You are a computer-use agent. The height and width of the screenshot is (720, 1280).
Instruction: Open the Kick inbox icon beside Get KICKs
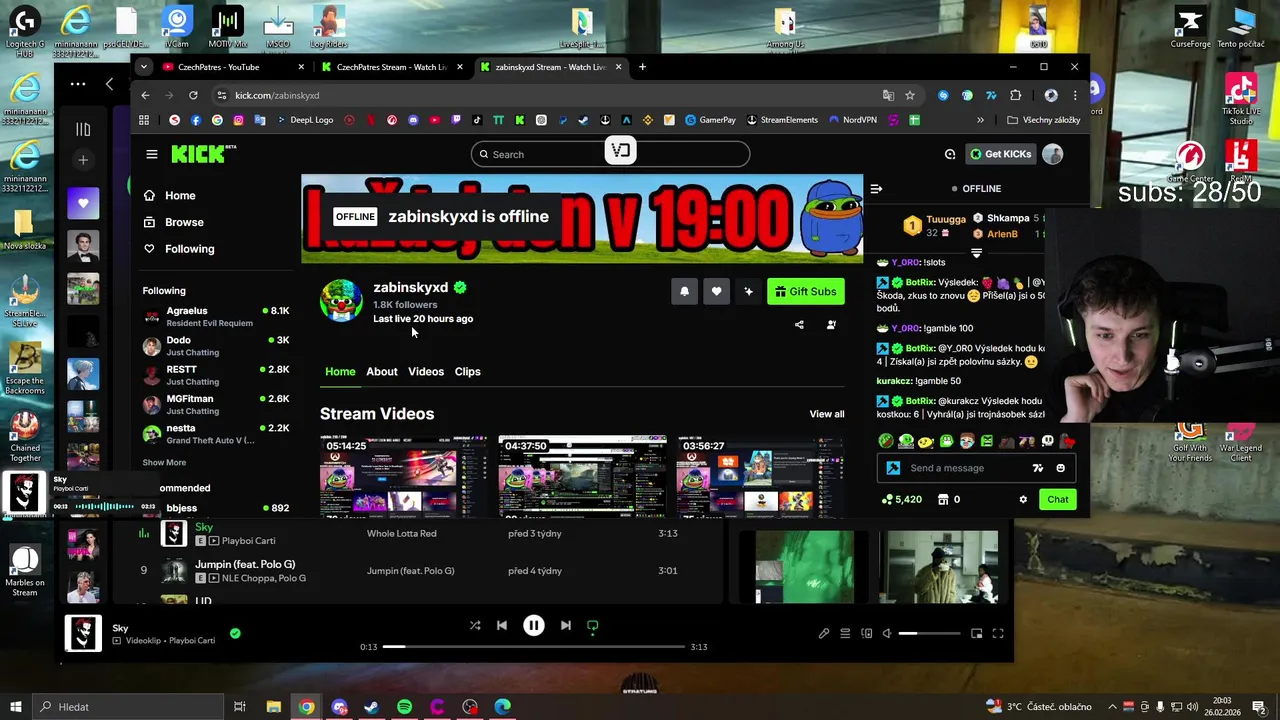coord(950,154)
